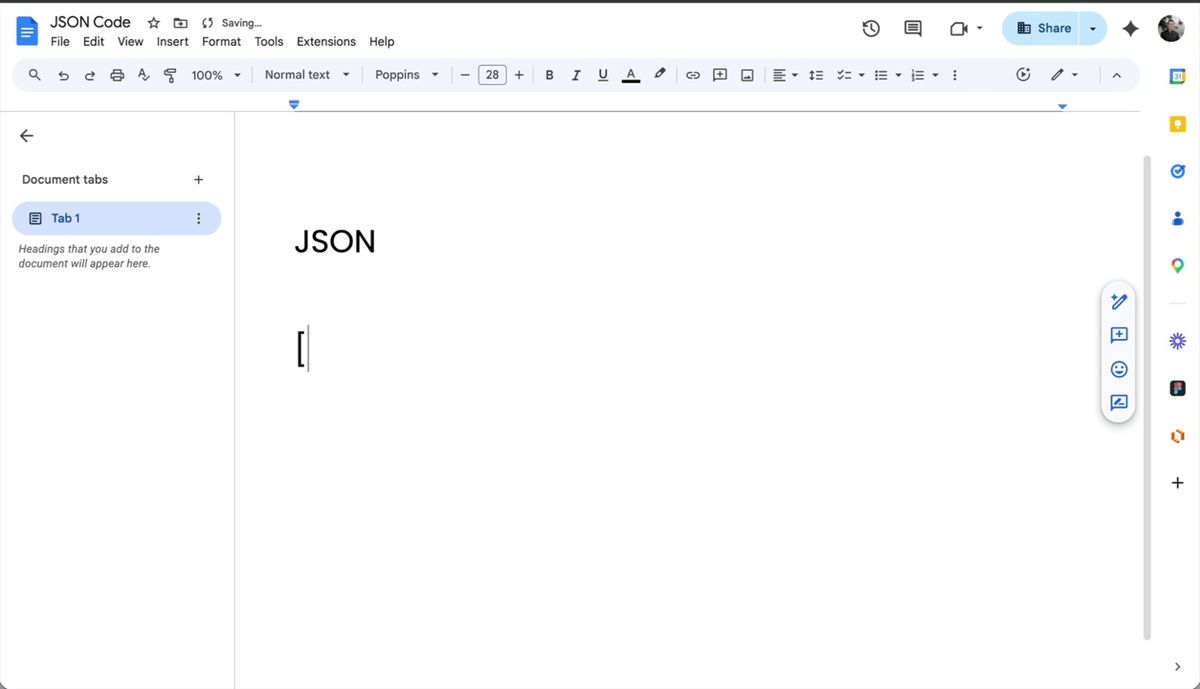Toggle underline formatting
Image resolution: width=1200 pixels, height=689 pixels.
coord(603,74)
